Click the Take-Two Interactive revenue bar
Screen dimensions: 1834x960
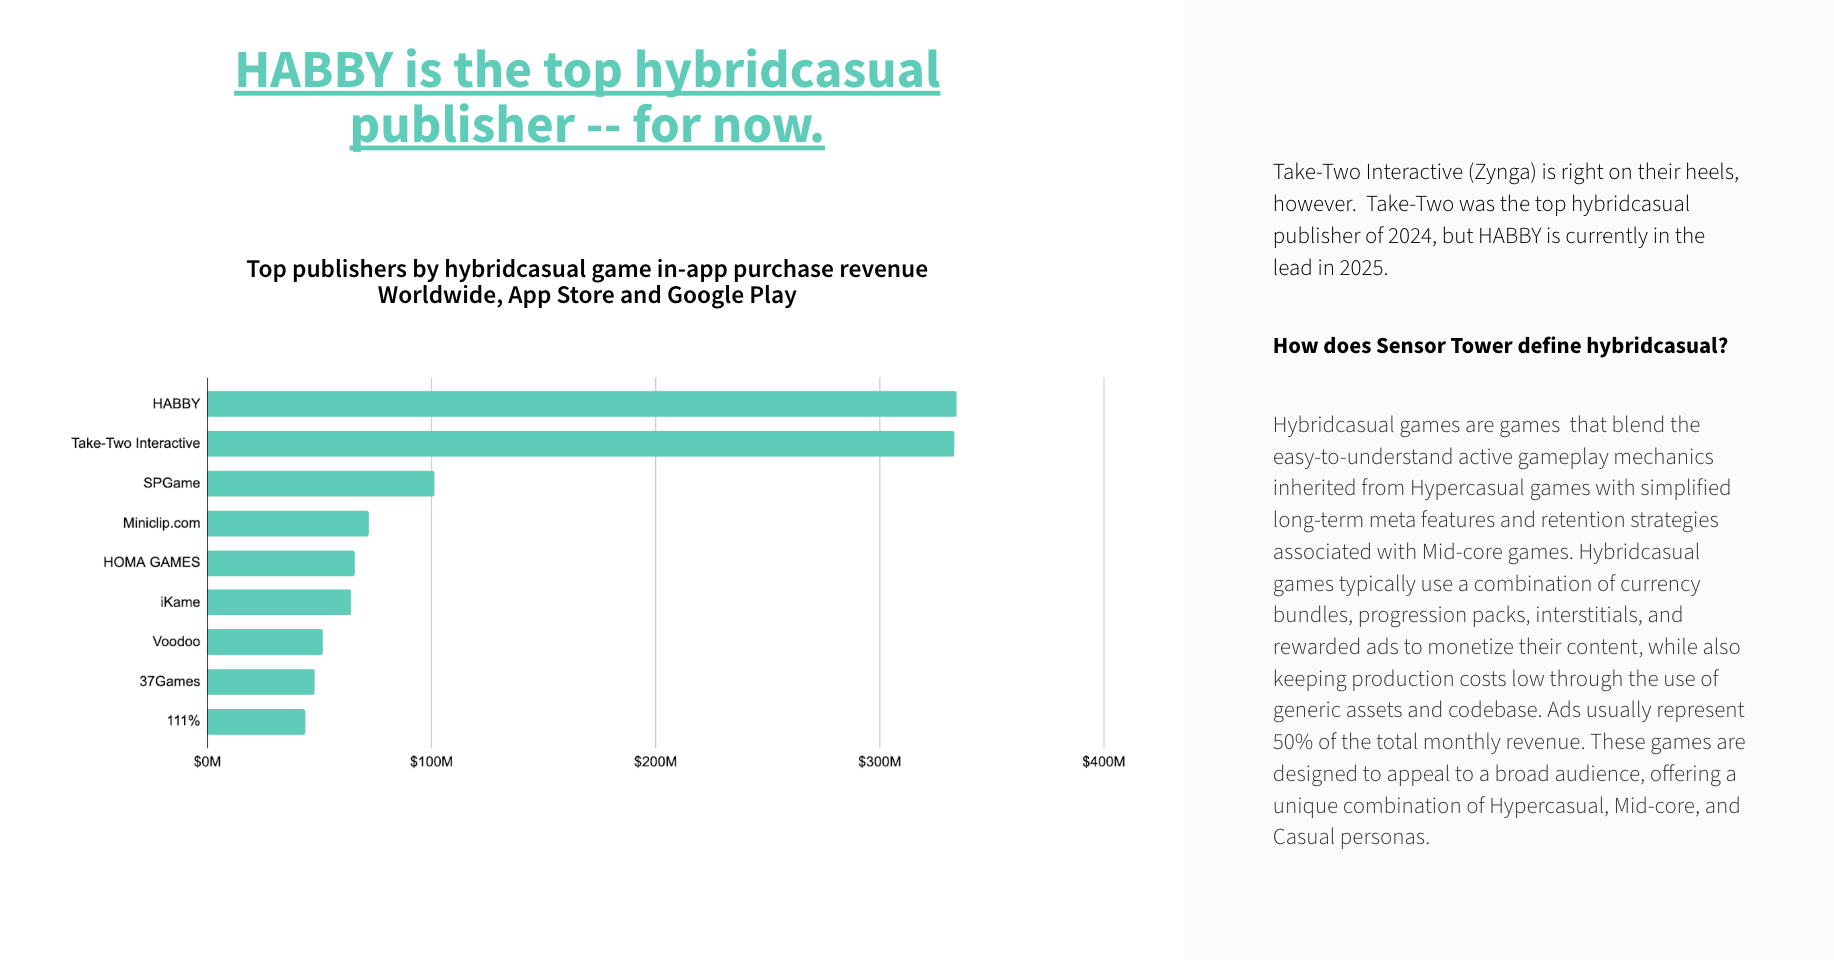[x=581, y=444]
